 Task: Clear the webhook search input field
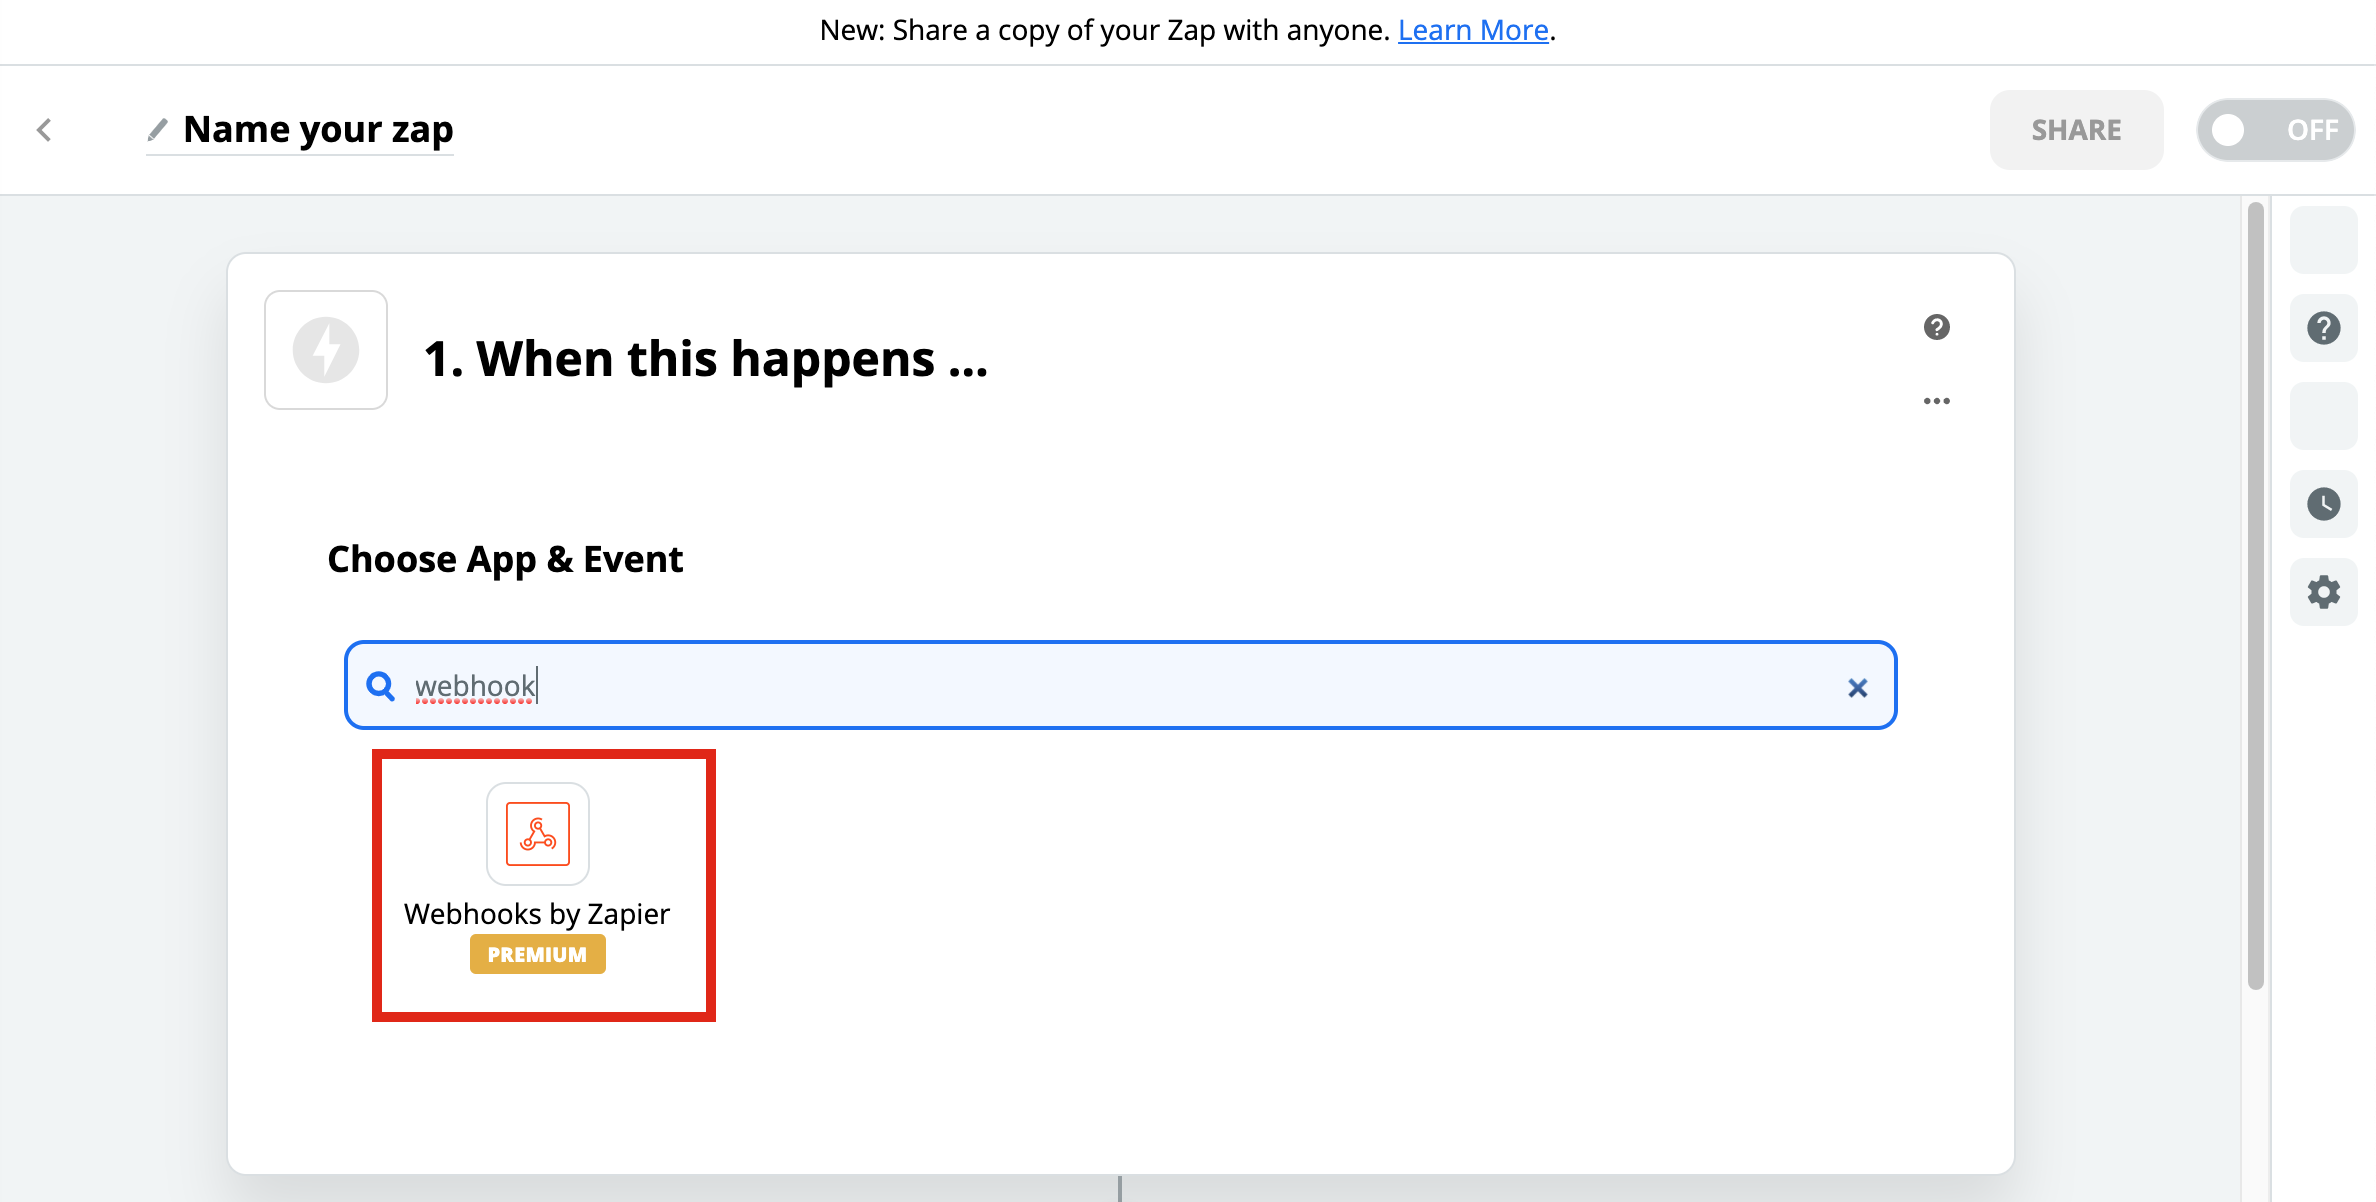(x=1856, y=687)
